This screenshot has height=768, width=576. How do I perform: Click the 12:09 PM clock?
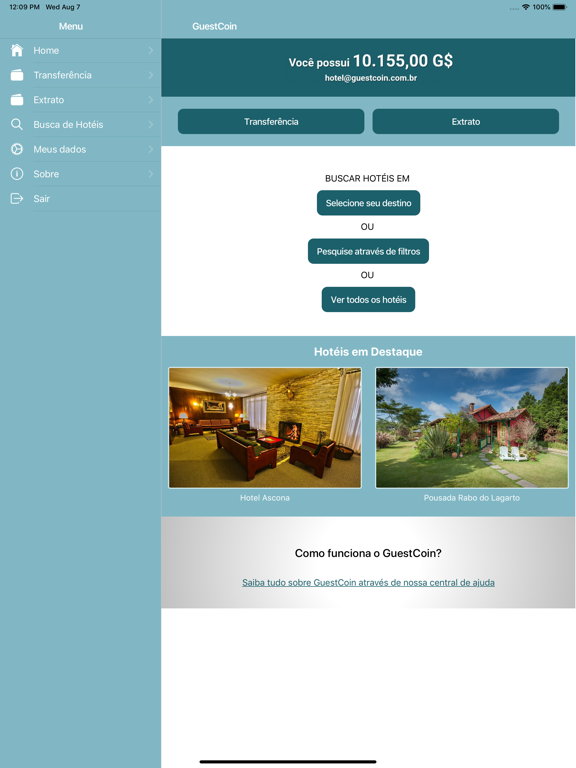(24, 7)
